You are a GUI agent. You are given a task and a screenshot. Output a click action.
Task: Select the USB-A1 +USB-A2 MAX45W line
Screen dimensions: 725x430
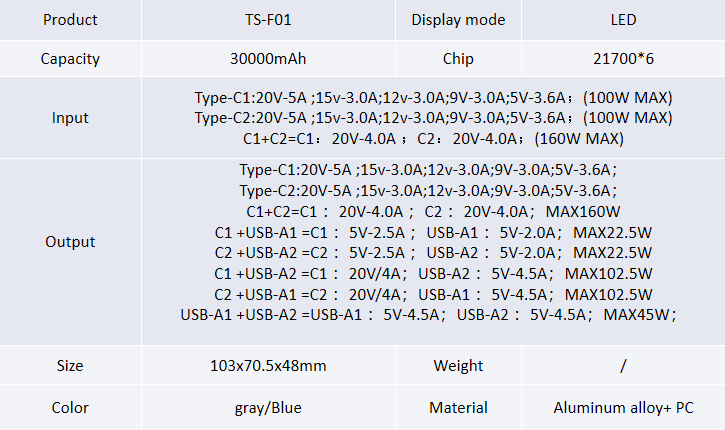428,315
